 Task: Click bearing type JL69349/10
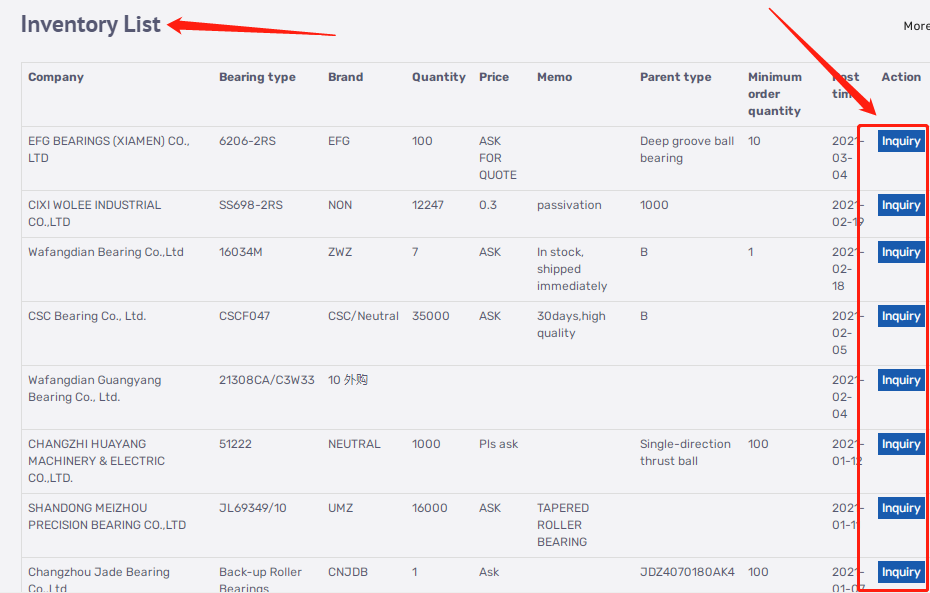coord(252,508)
